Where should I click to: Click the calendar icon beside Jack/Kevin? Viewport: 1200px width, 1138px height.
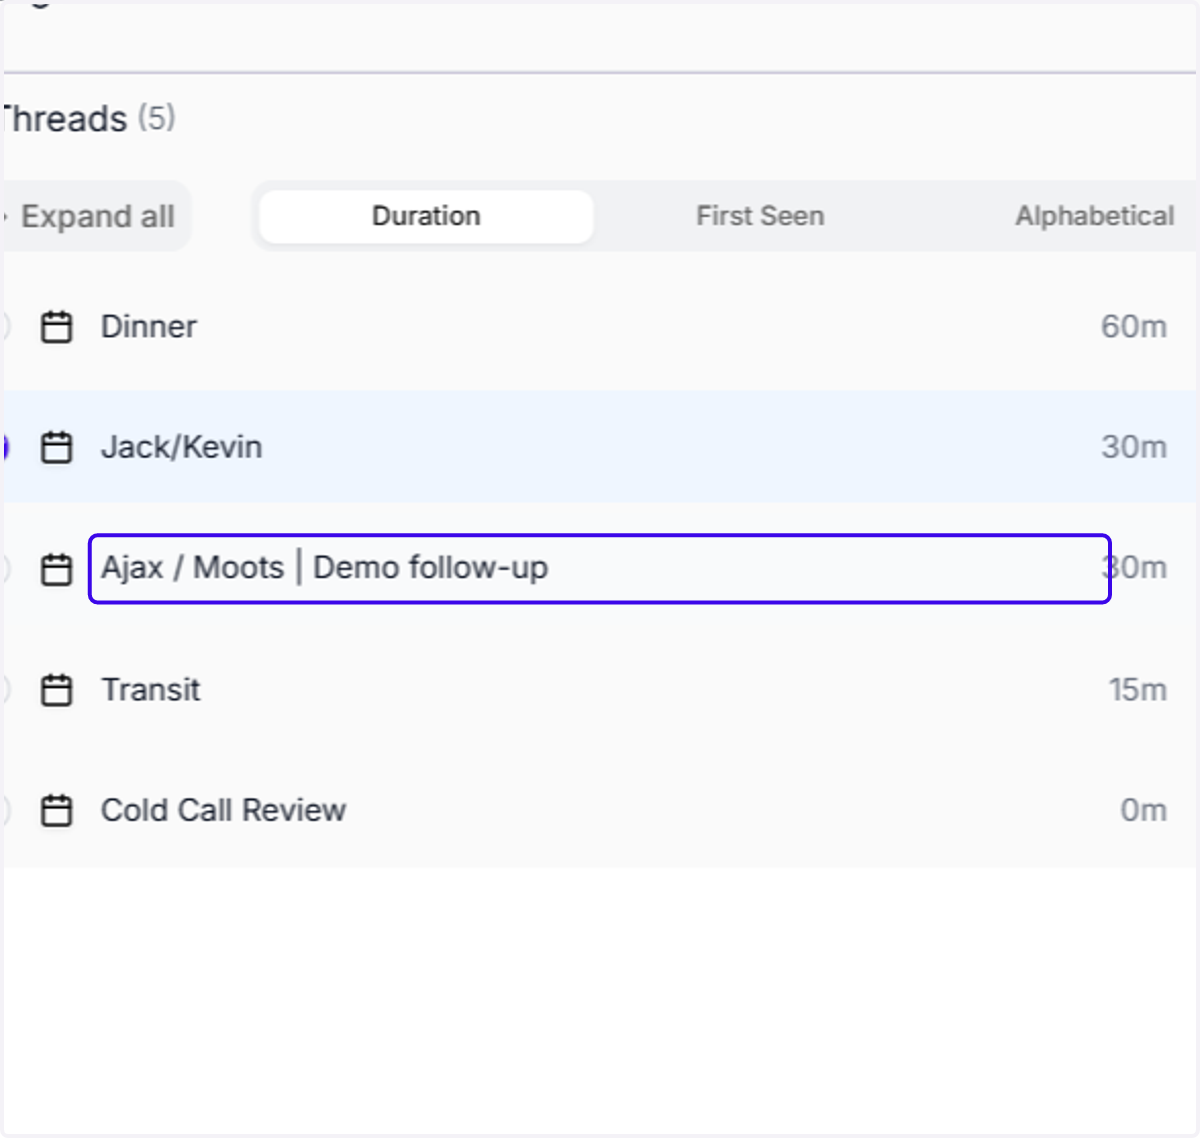click(x=56, y=447)
